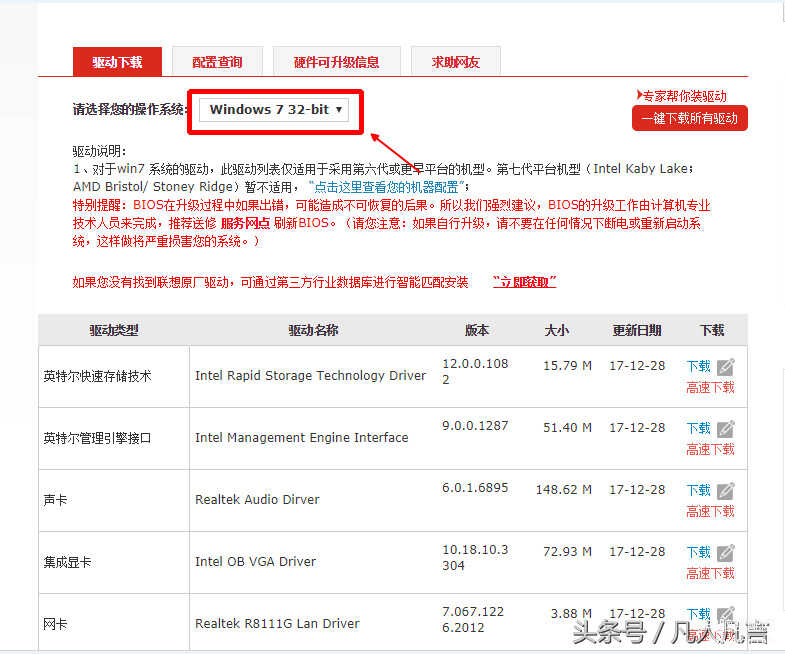Click the 版本 column header
This screenshot has height=654, width=785.
coord(477,331)
